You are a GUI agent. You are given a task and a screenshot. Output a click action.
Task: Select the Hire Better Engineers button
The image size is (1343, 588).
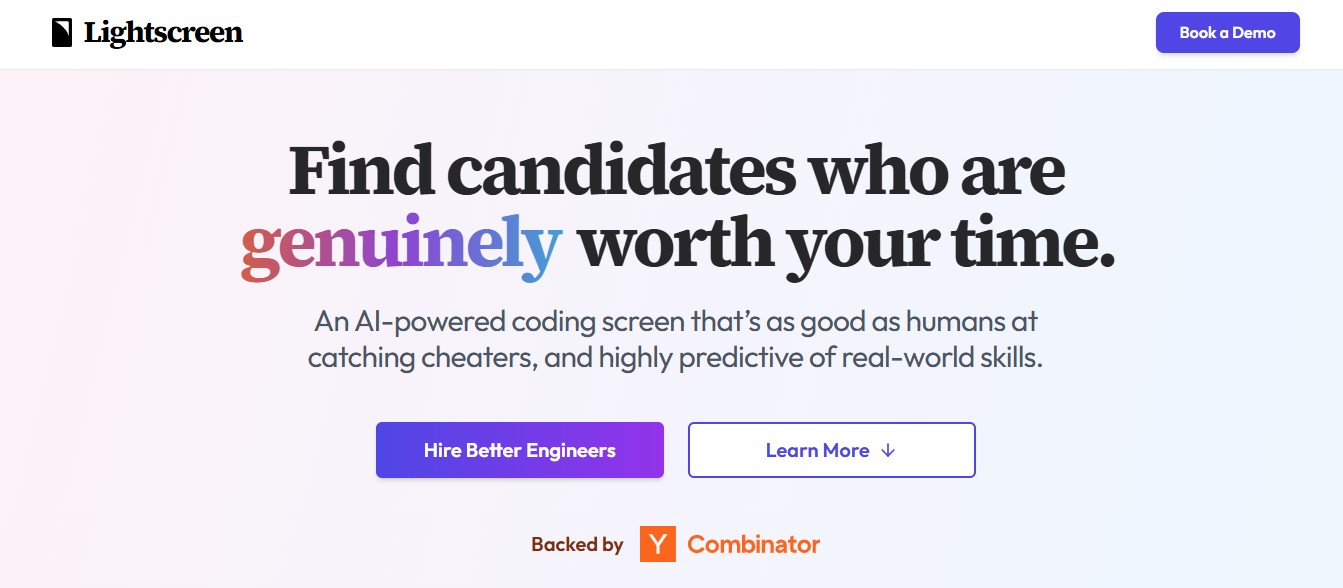[x=520, y=450]
